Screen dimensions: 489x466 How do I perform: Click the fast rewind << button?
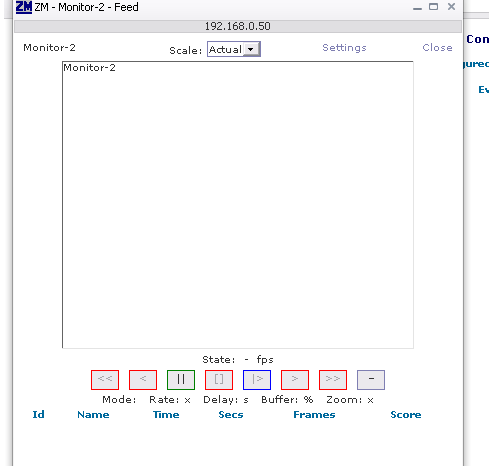pos(105,380)
